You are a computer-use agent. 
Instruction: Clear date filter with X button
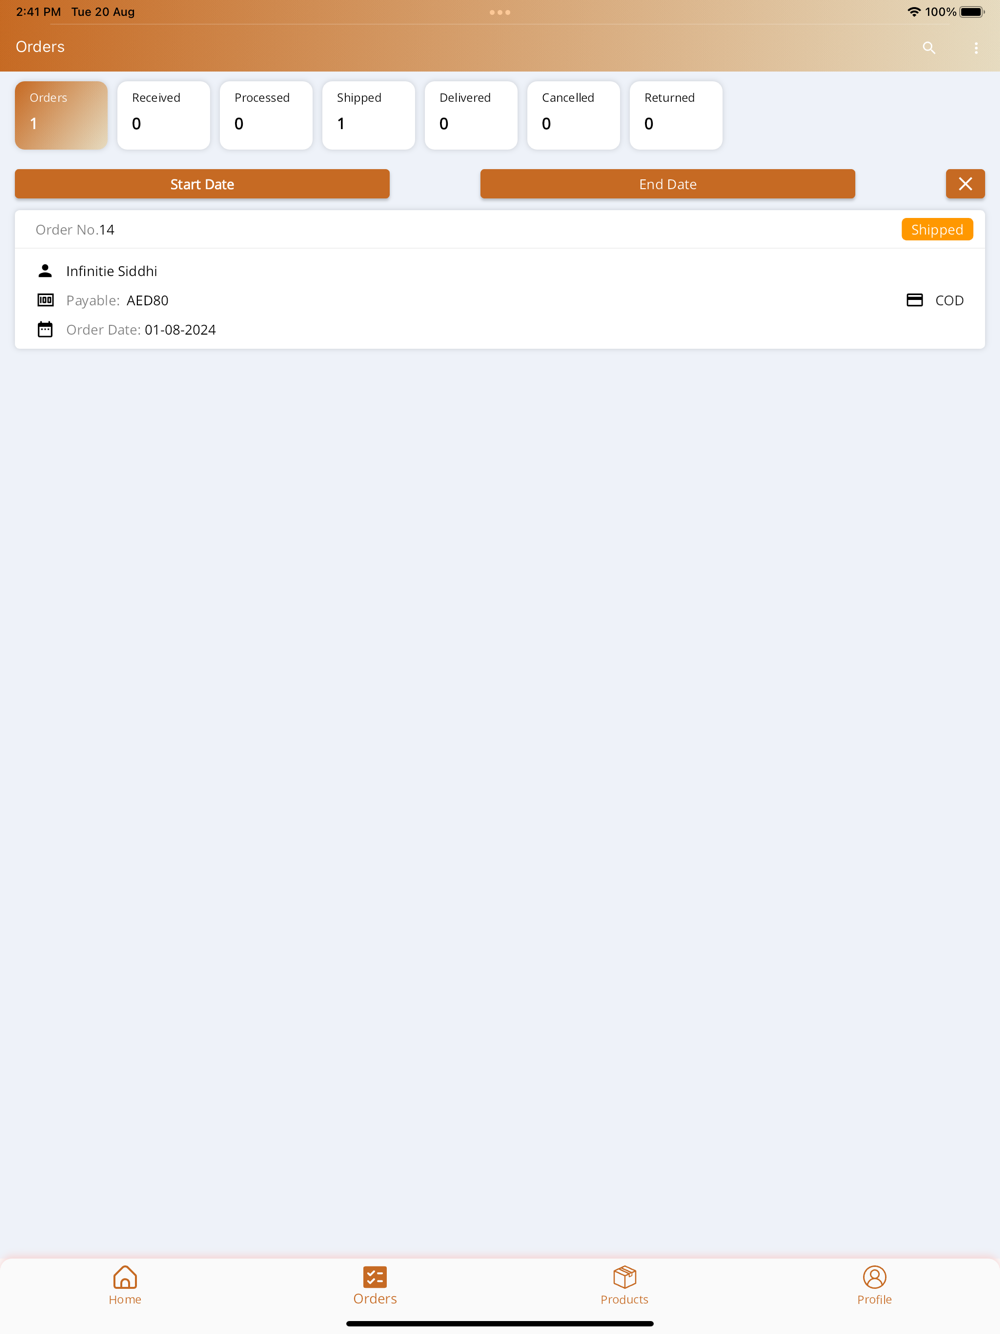tap(965, 184)
